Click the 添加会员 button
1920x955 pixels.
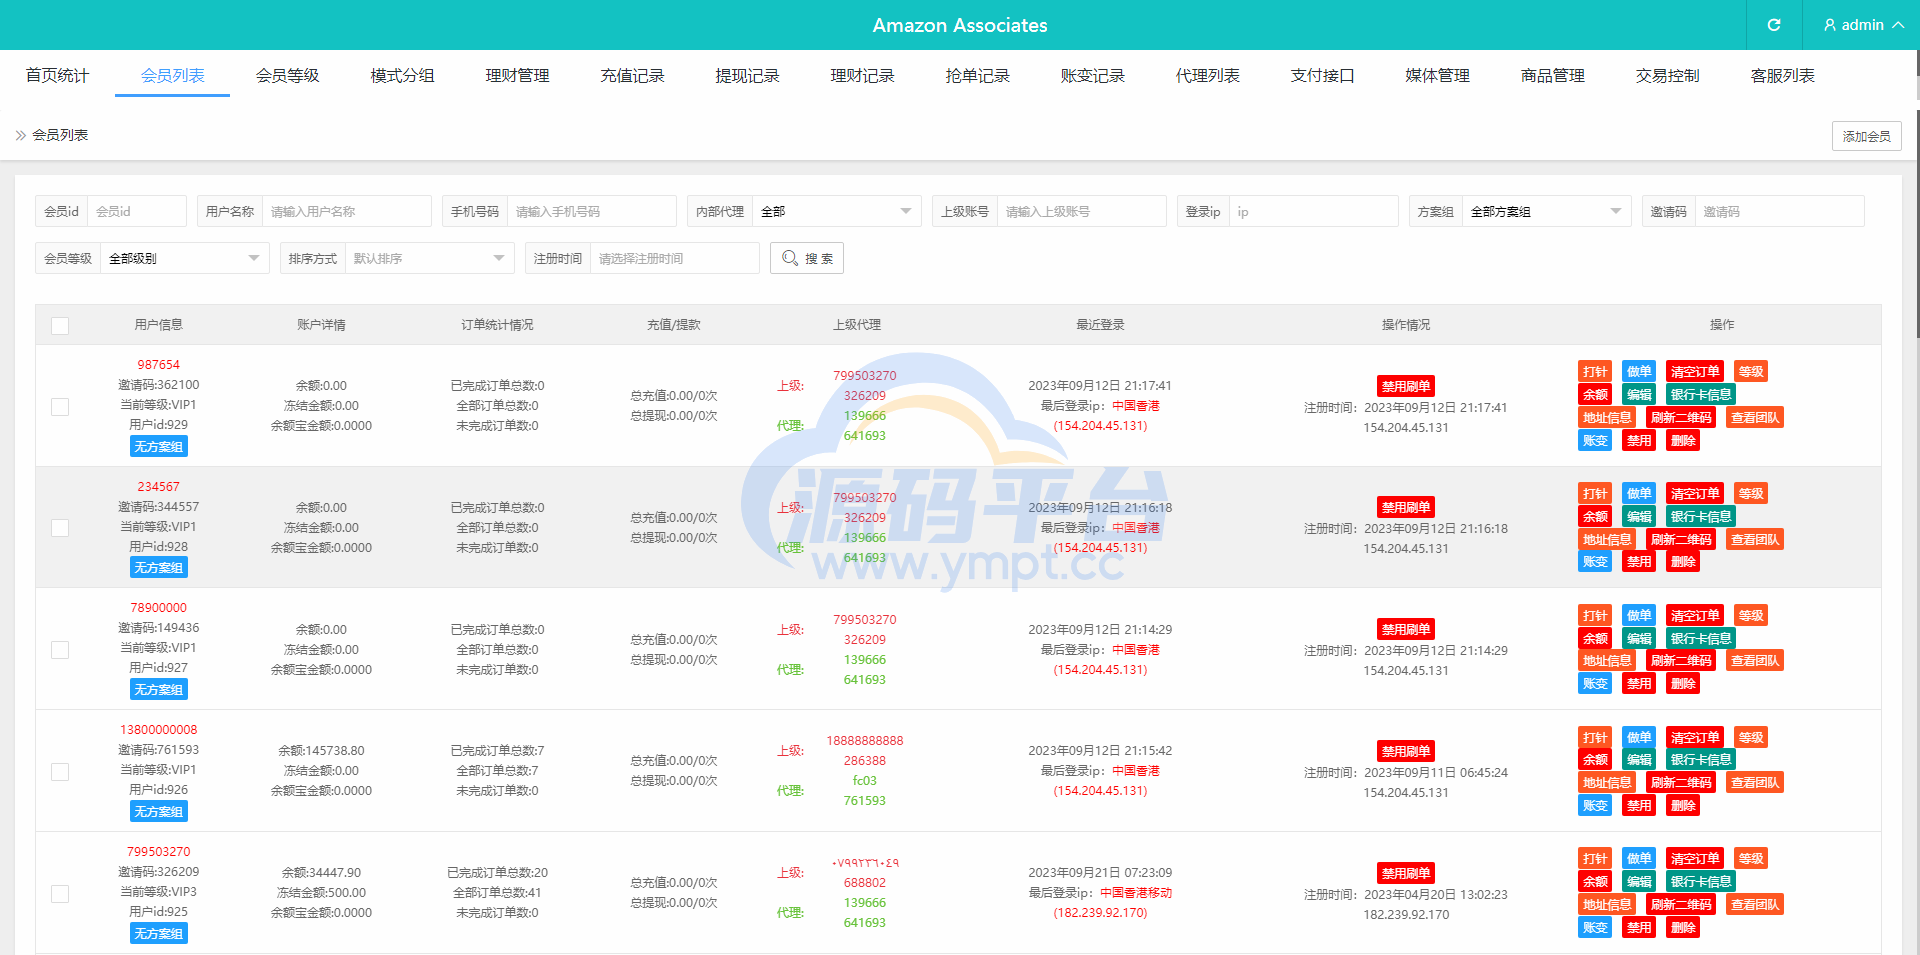click(1866, 136)
